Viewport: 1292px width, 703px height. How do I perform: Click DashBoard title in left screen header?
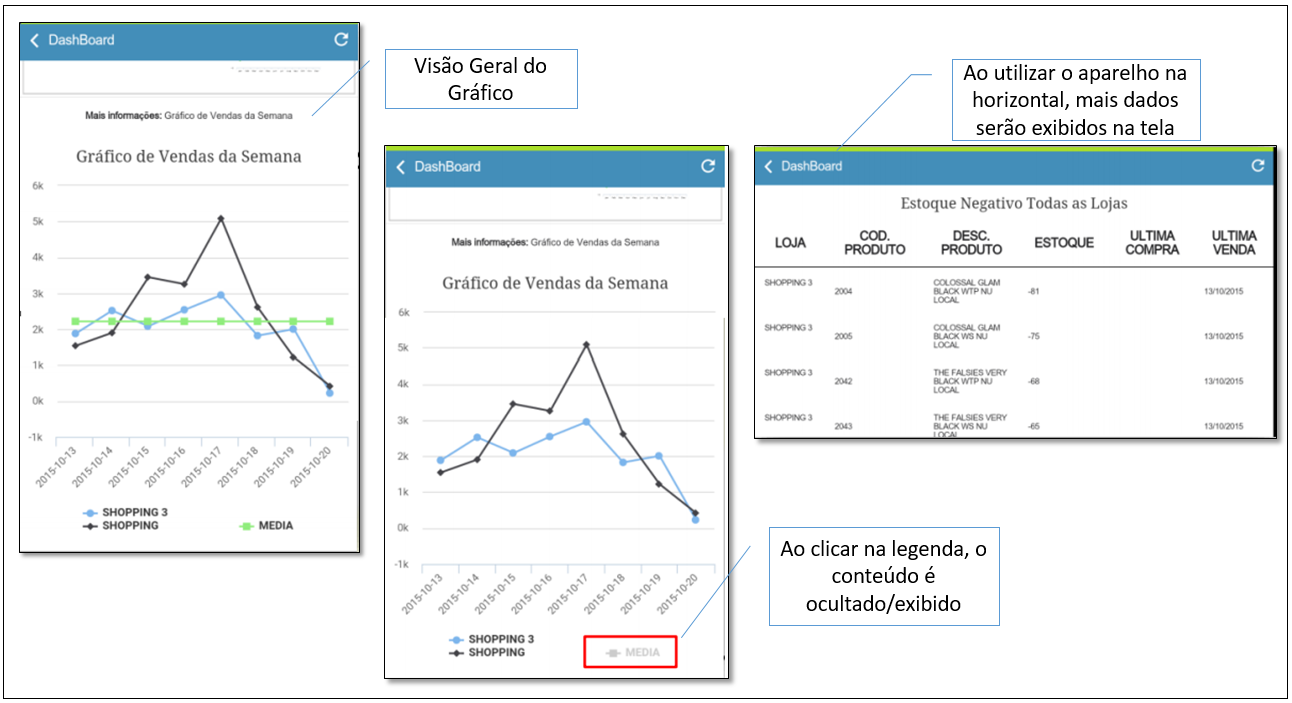[81, 40]
